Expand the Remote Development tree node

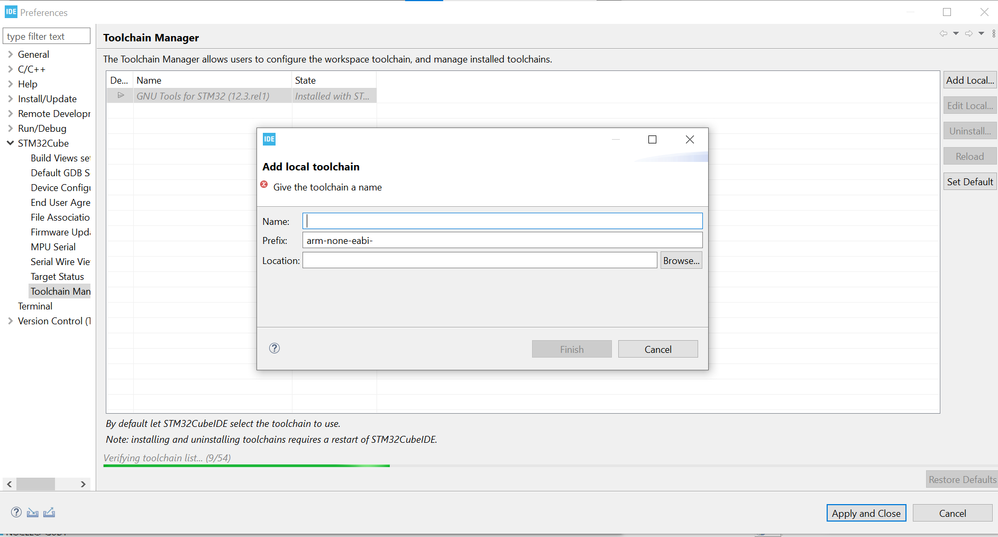point(10,113)
